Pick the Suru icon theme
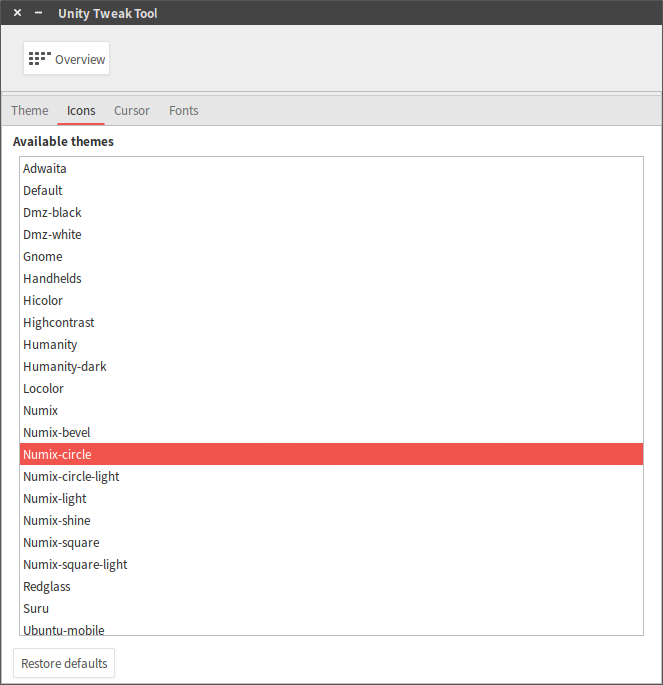 tap(332, 608)
